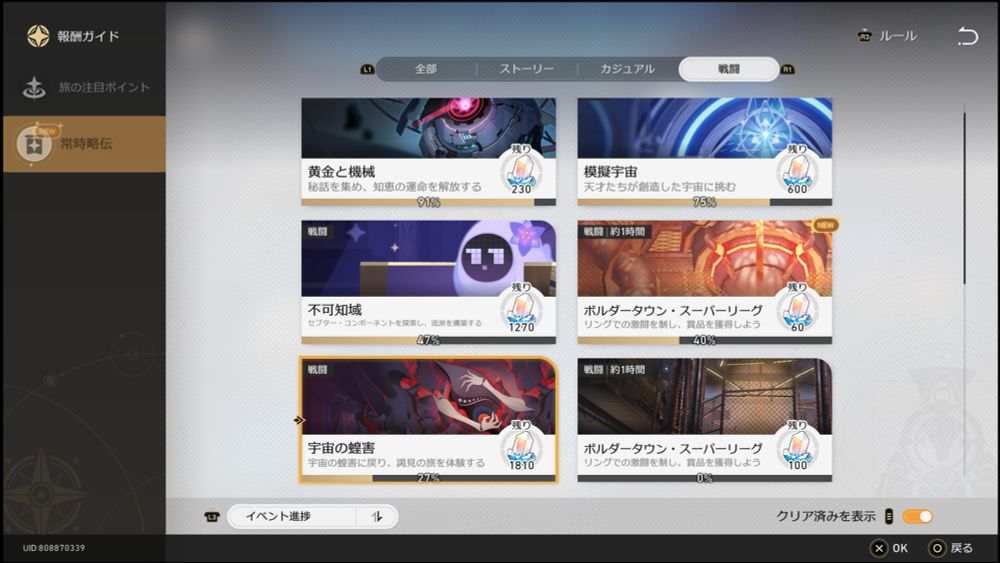Click the return arrow icon
The width and height of the screenshot is (1000, 563).
pos(967,36)
